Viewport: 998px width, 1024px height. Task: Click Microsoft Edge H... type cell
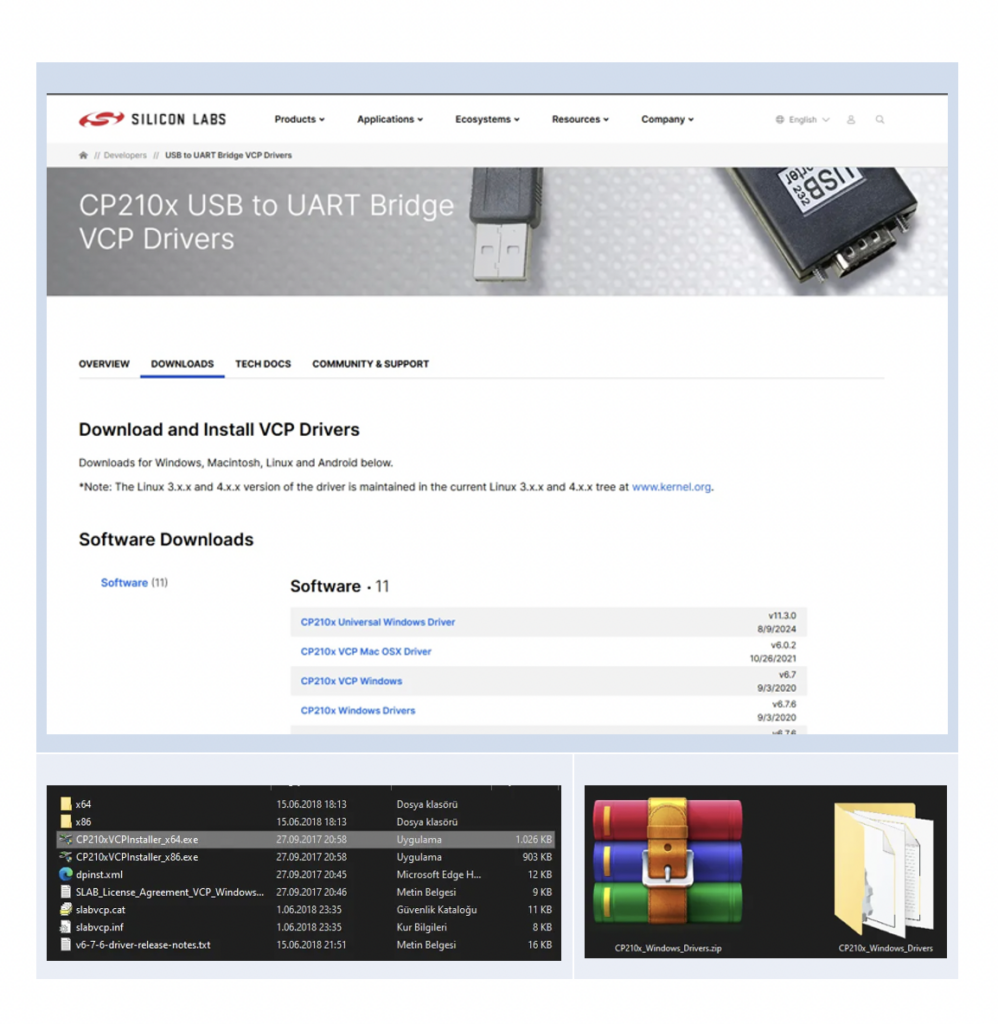(438, 874)
